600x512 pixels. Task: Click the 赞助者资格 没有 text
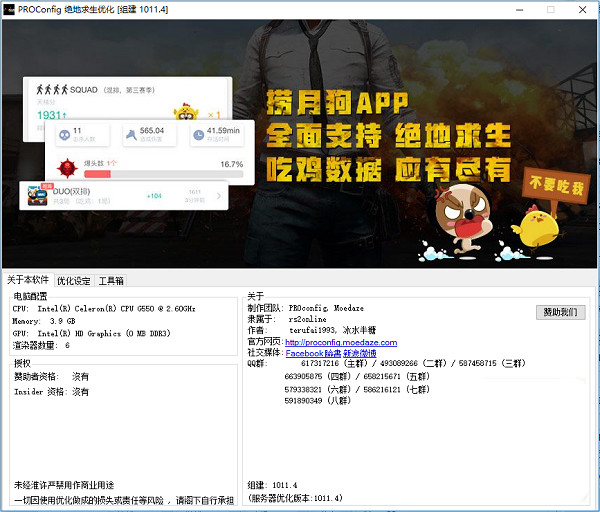pyautogui.click(x=51, y=377)
